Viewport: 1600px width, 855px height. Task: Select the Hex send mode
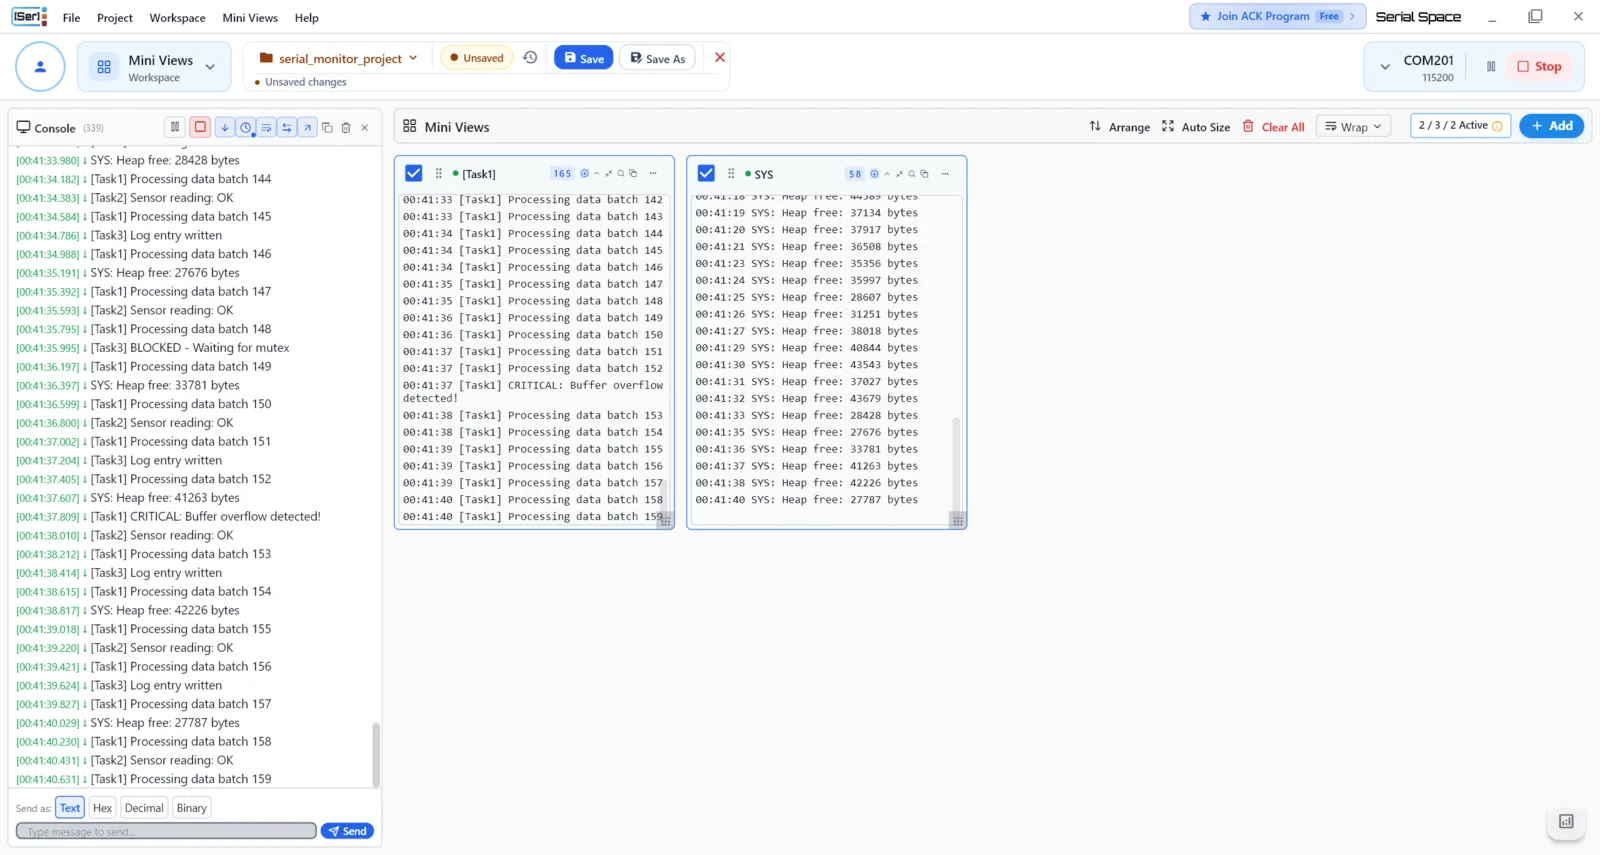[102, 808]
